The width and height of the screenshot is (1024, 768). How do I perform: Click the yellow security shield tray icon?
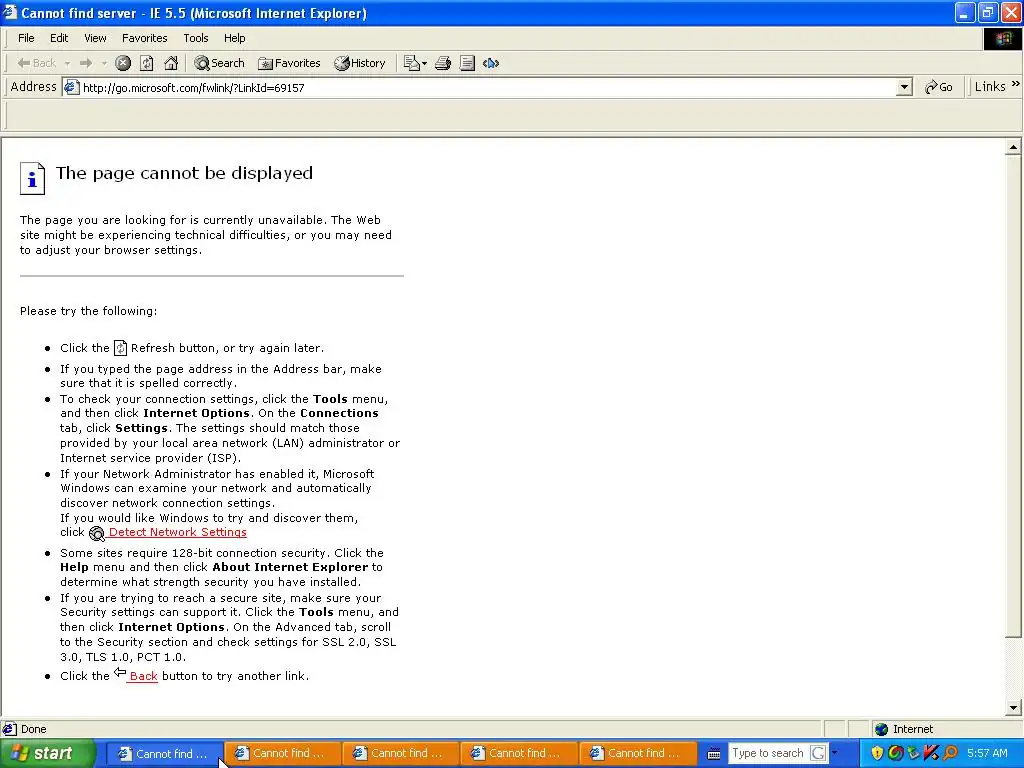(x=877, y=754)
